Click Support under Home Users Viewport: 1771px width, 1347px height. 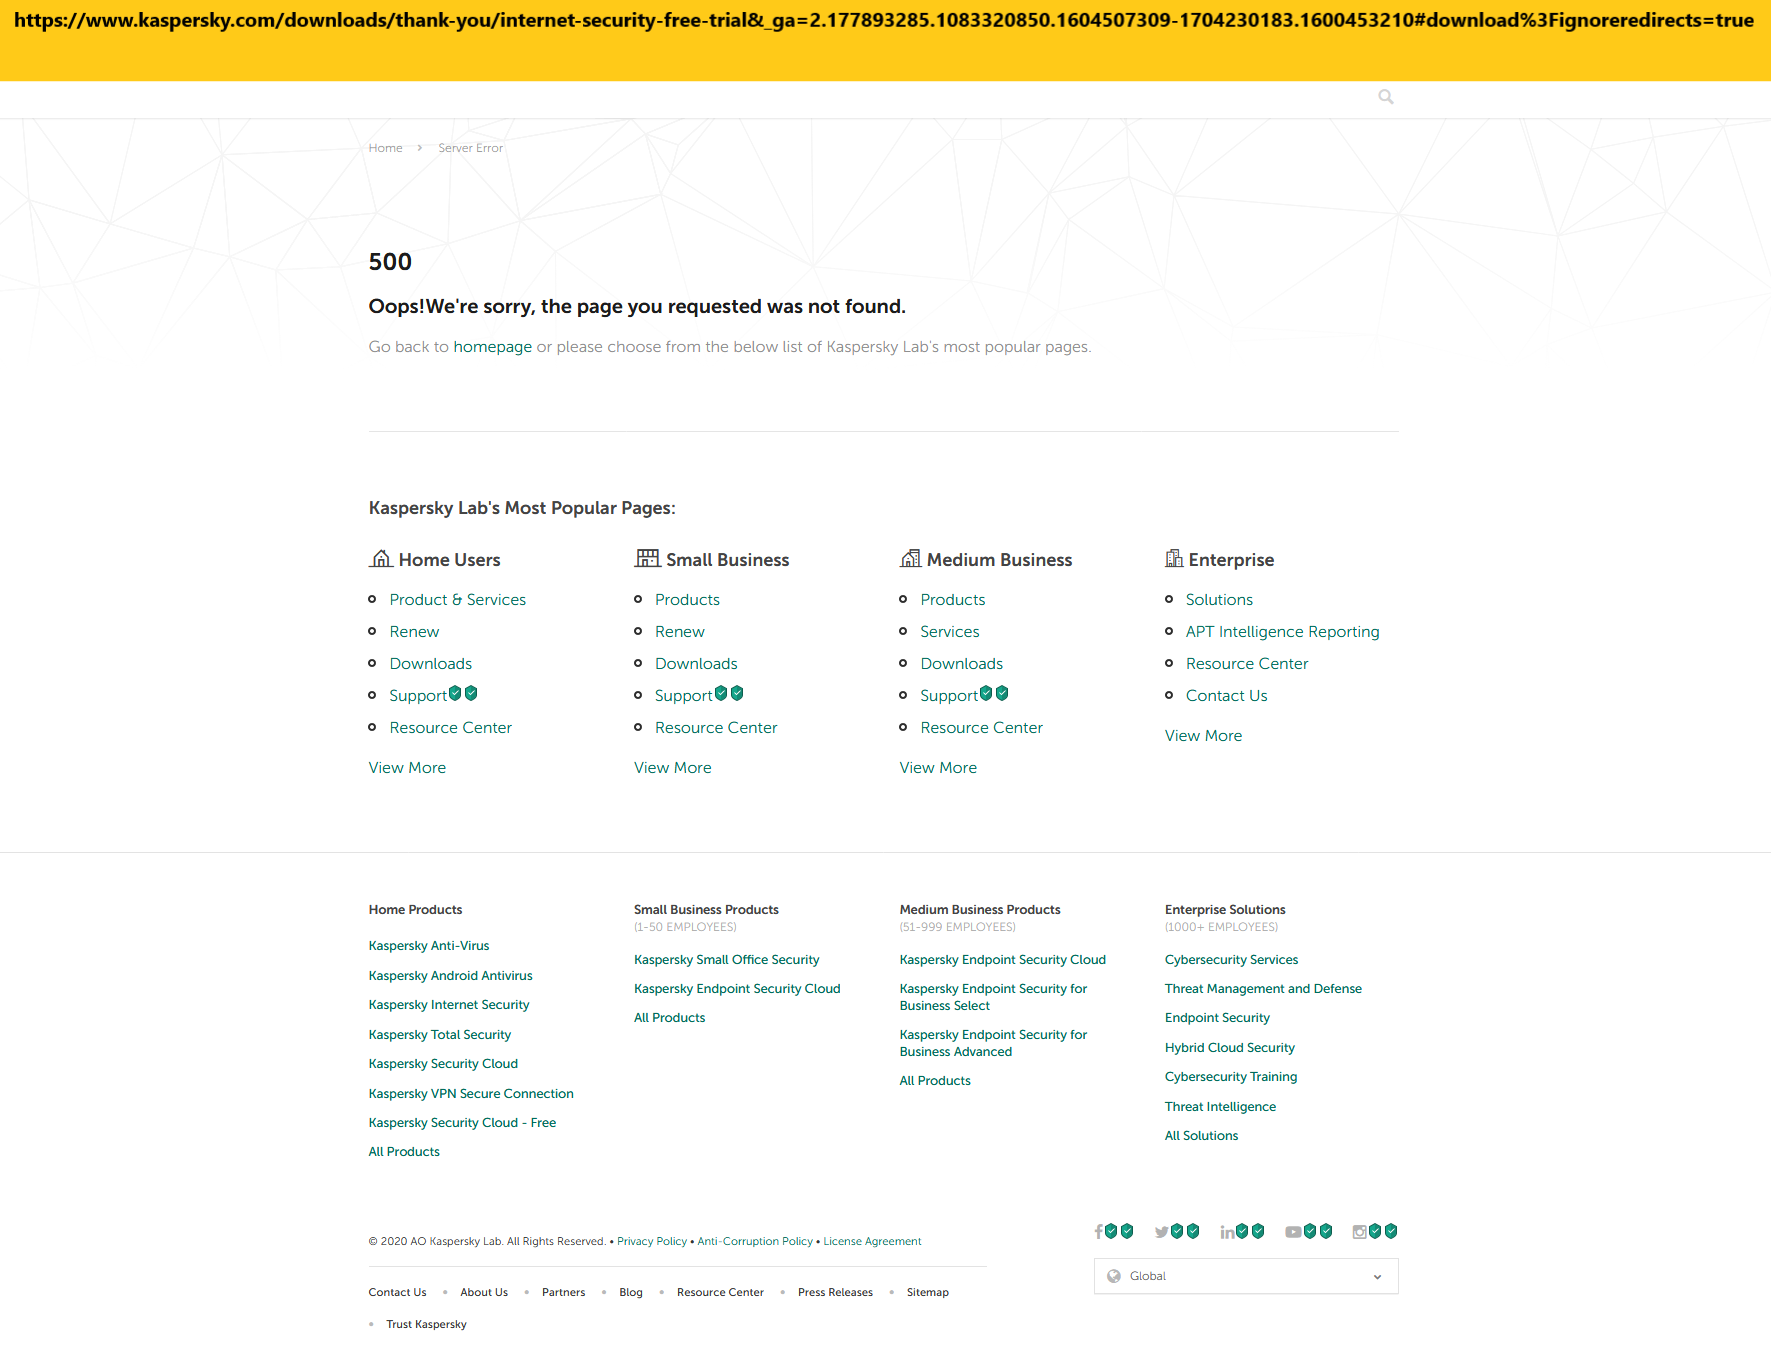click(x=418, y=695)
